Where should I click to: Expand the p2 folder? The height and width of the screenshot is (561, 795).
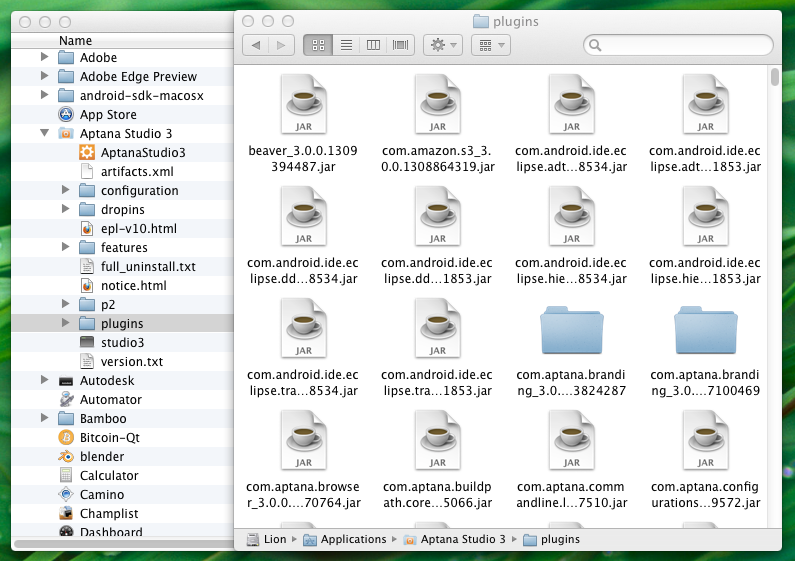pos(65,304)
